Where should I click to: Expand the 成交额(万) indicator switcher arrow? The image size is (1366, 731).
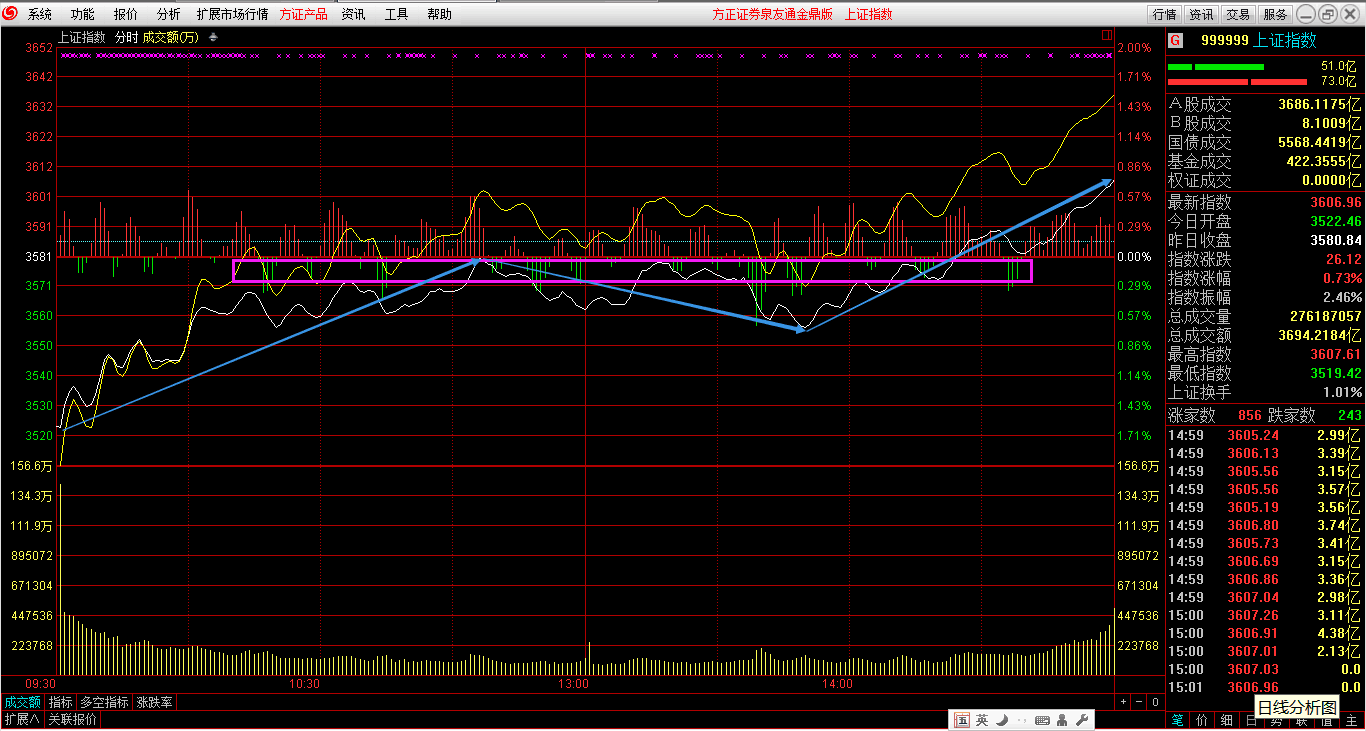click(x=212, y=37)
